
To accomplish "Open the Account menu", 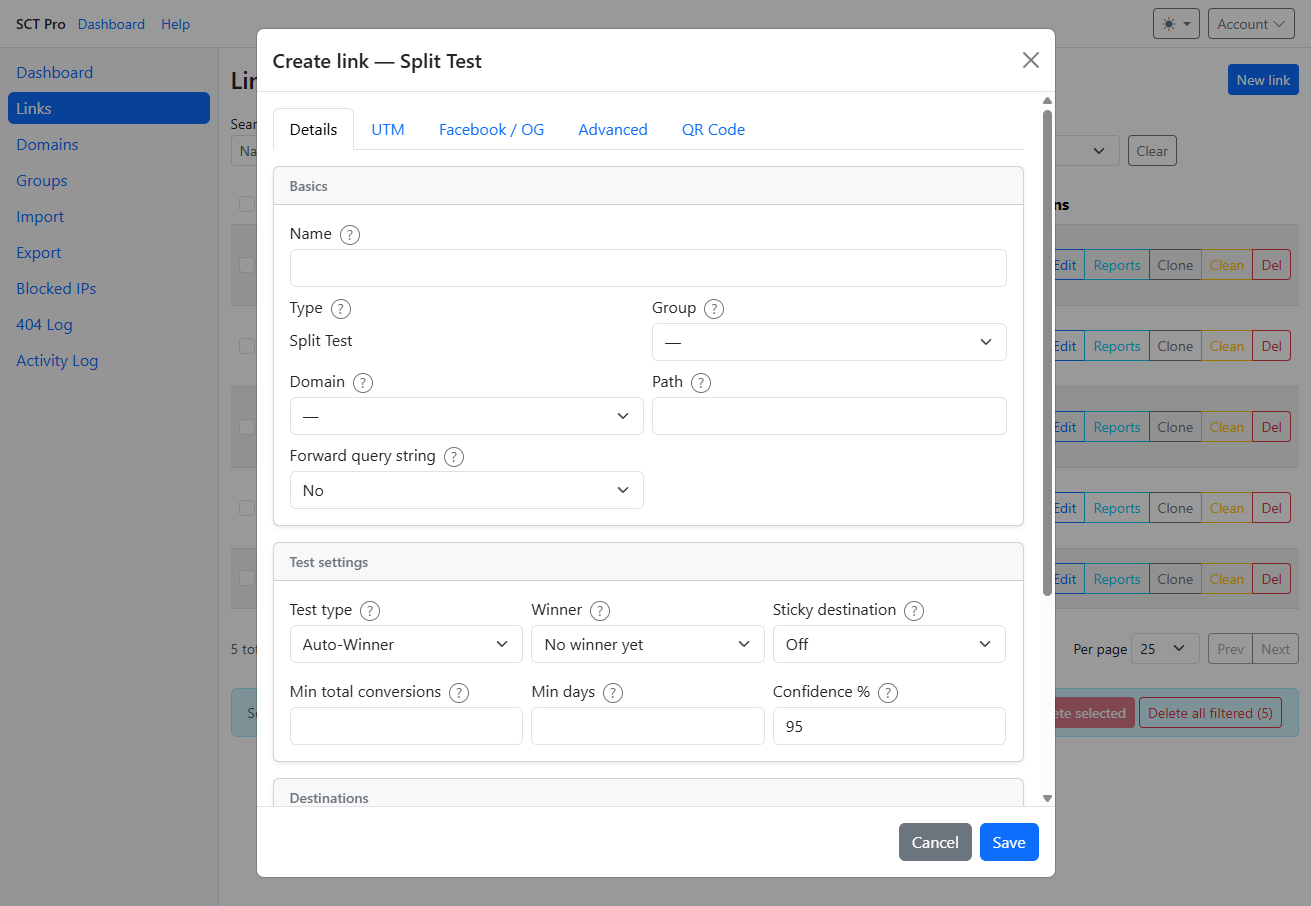I will coord(1251,24).
